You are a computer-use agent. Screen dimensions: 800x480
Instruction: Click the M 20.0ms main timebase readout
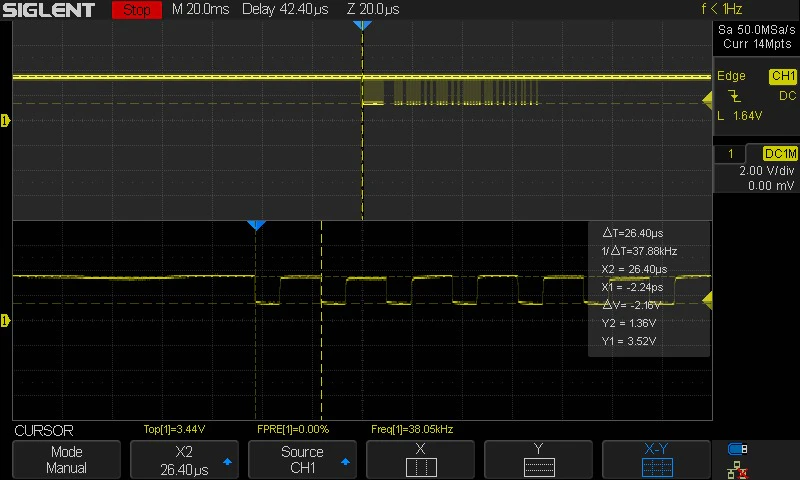click(x=201, y=9)
